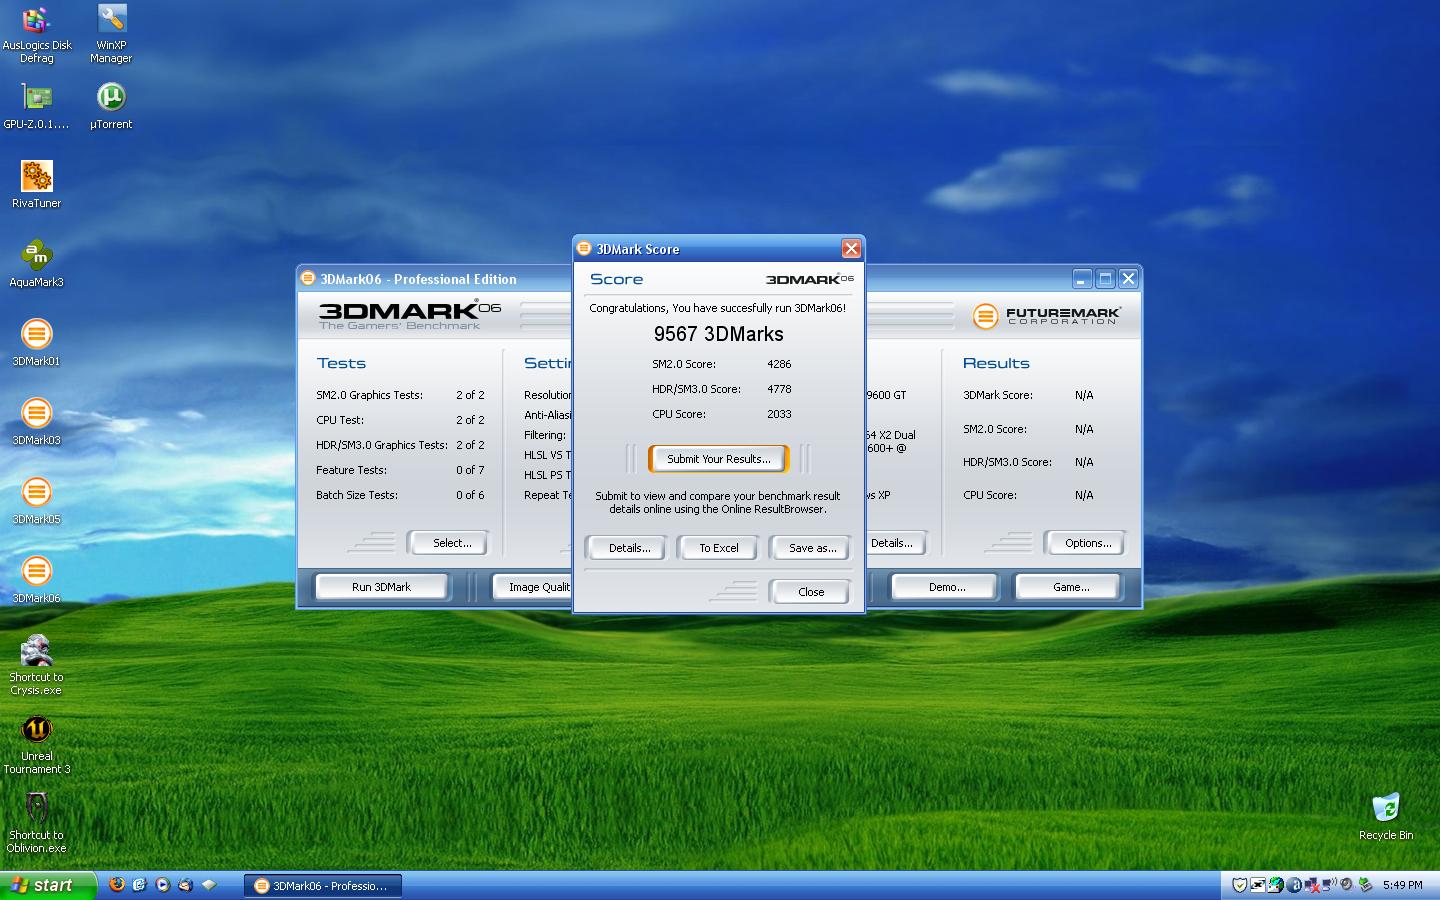Screen dimensions: 1440x900
Task: Open WinXP Manager desktop icon
Action: tap(111, 35)
